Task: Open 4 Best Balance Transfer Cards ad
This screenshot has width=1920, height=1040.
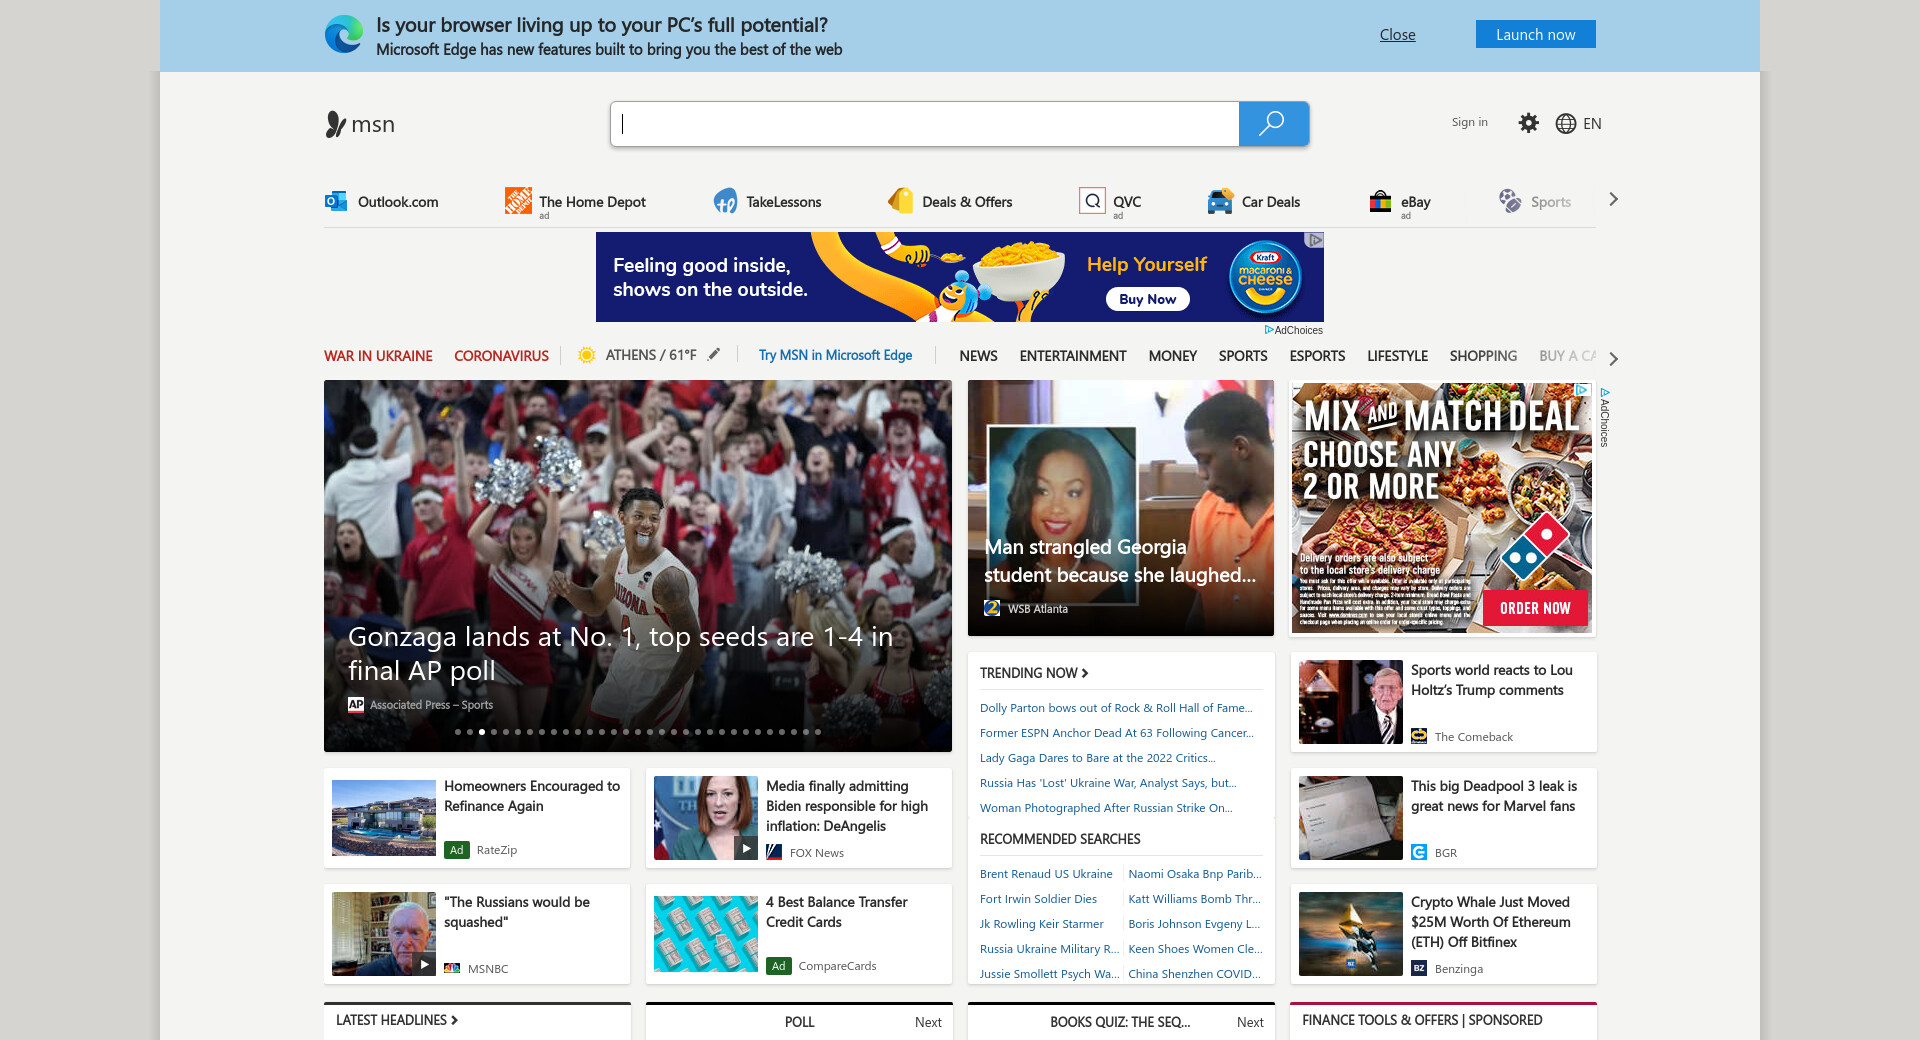Action: pyautogui.click(x=799, y=934)
